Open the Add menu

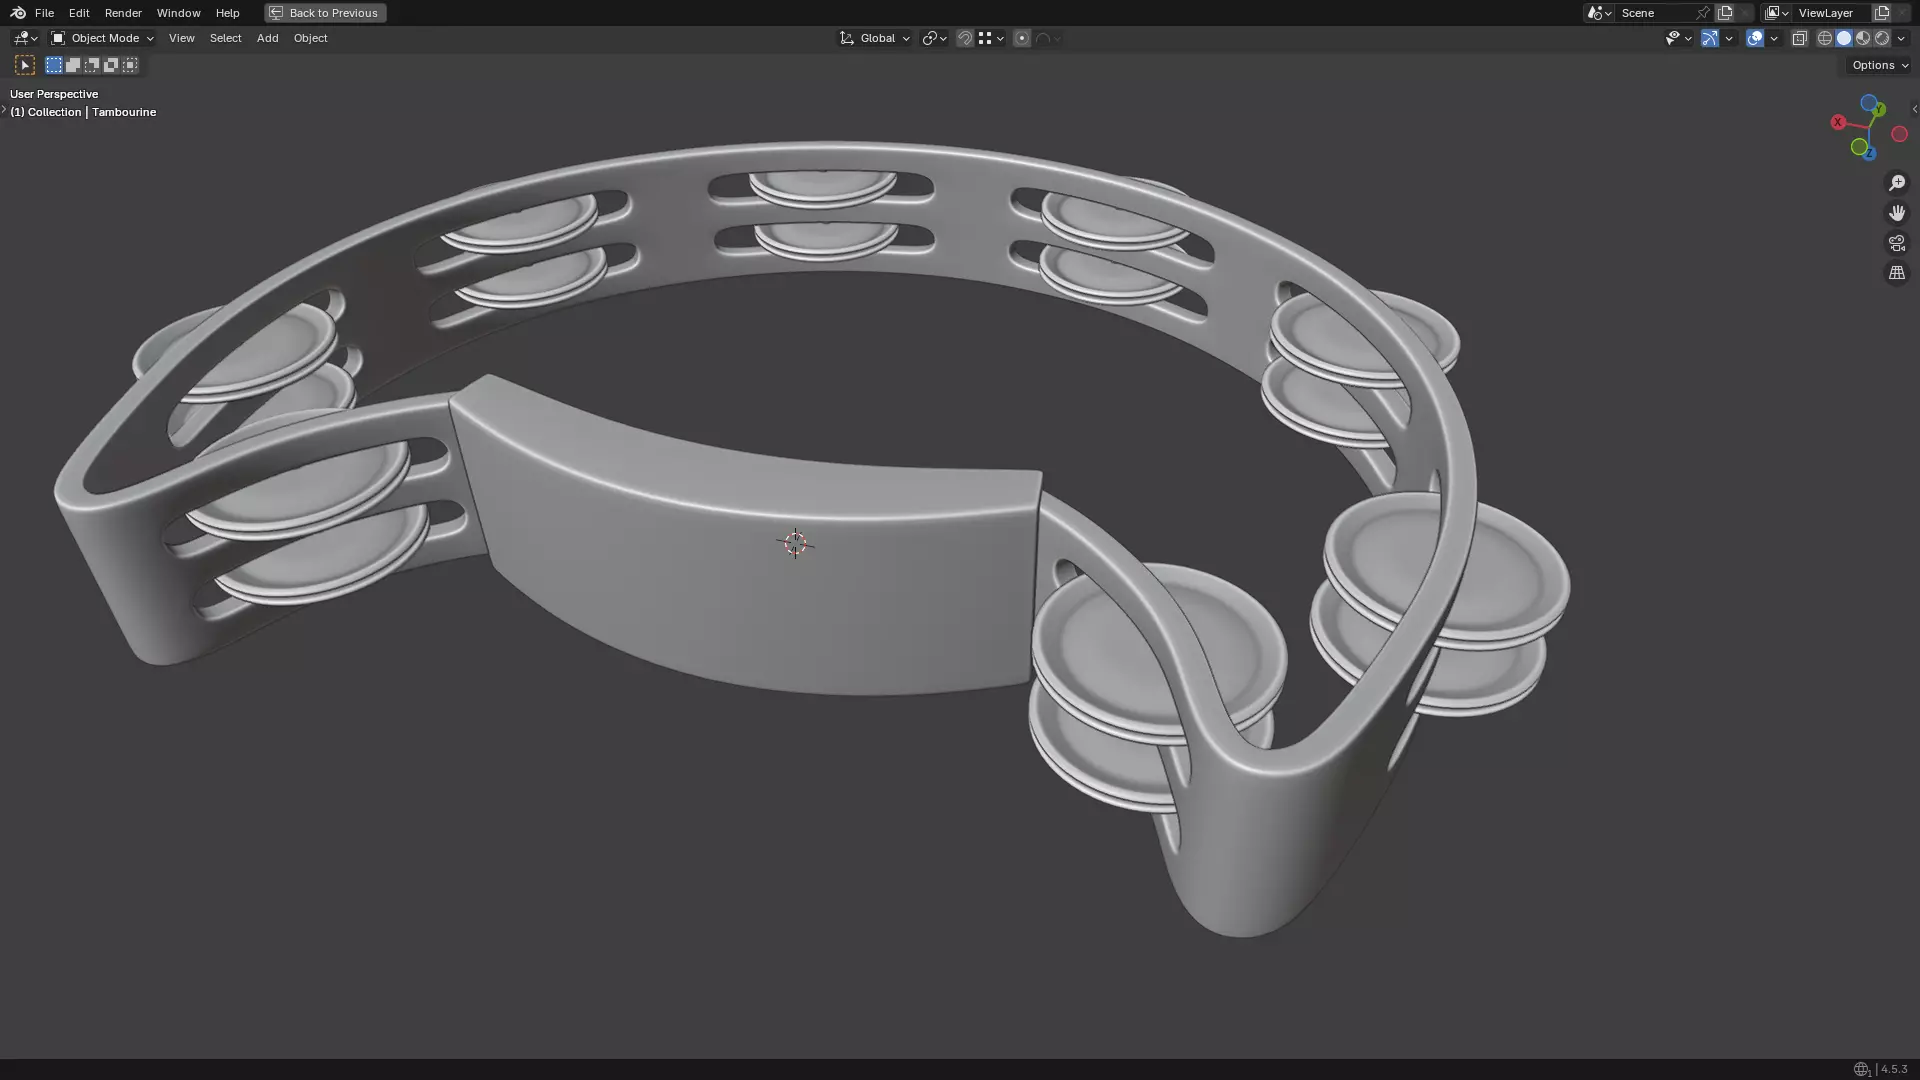click(x=267, y=38)
